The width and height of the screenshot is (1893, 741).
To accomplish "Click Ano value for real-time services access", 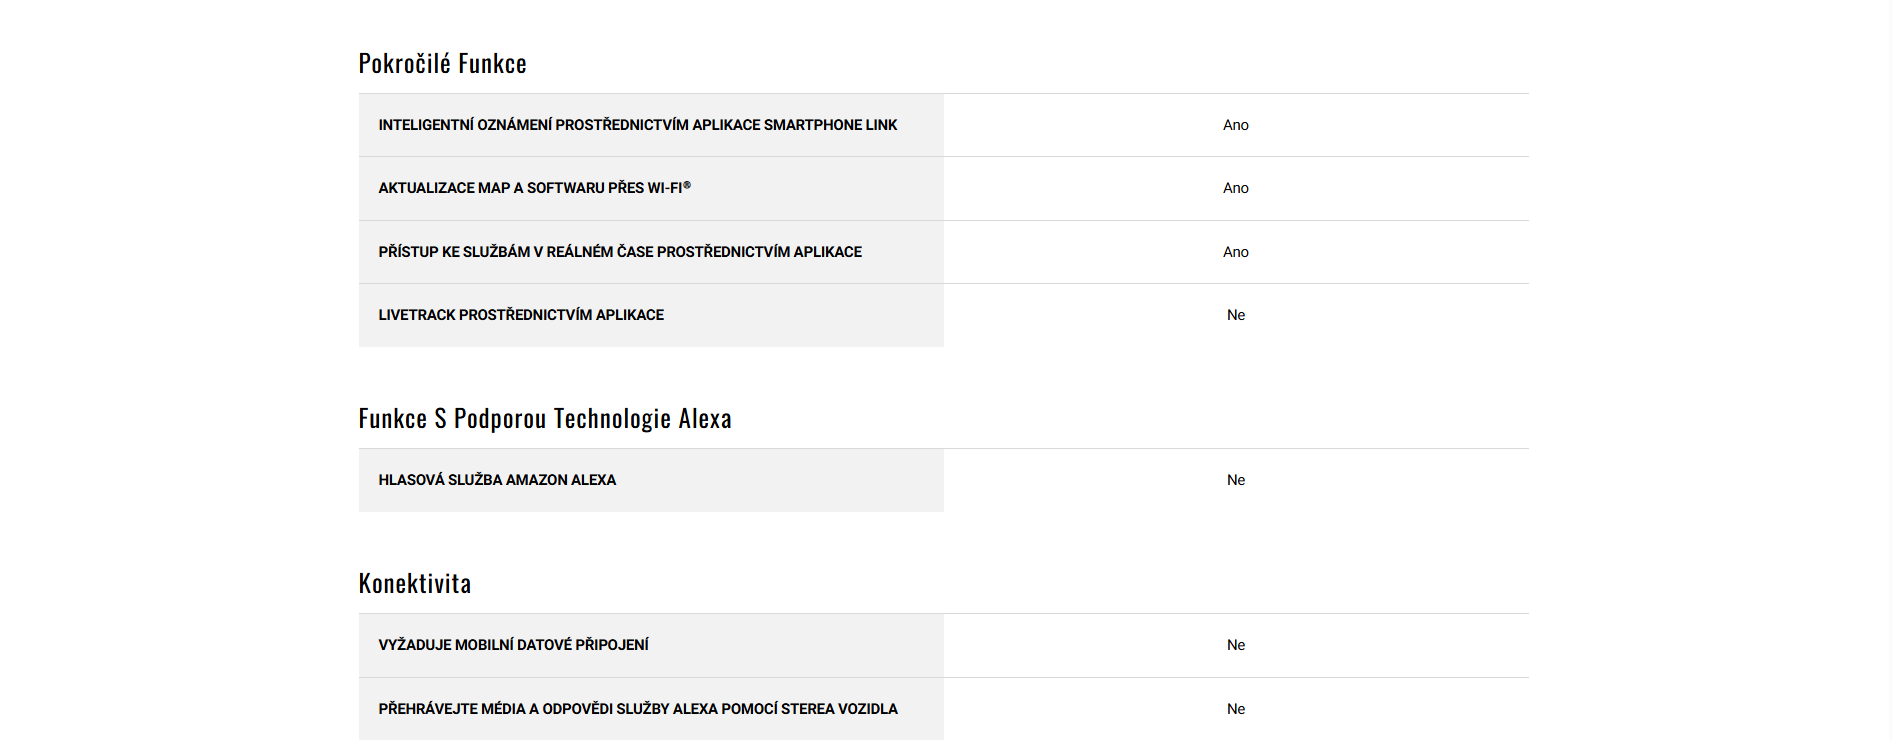I will click(x=1235, y=252).
